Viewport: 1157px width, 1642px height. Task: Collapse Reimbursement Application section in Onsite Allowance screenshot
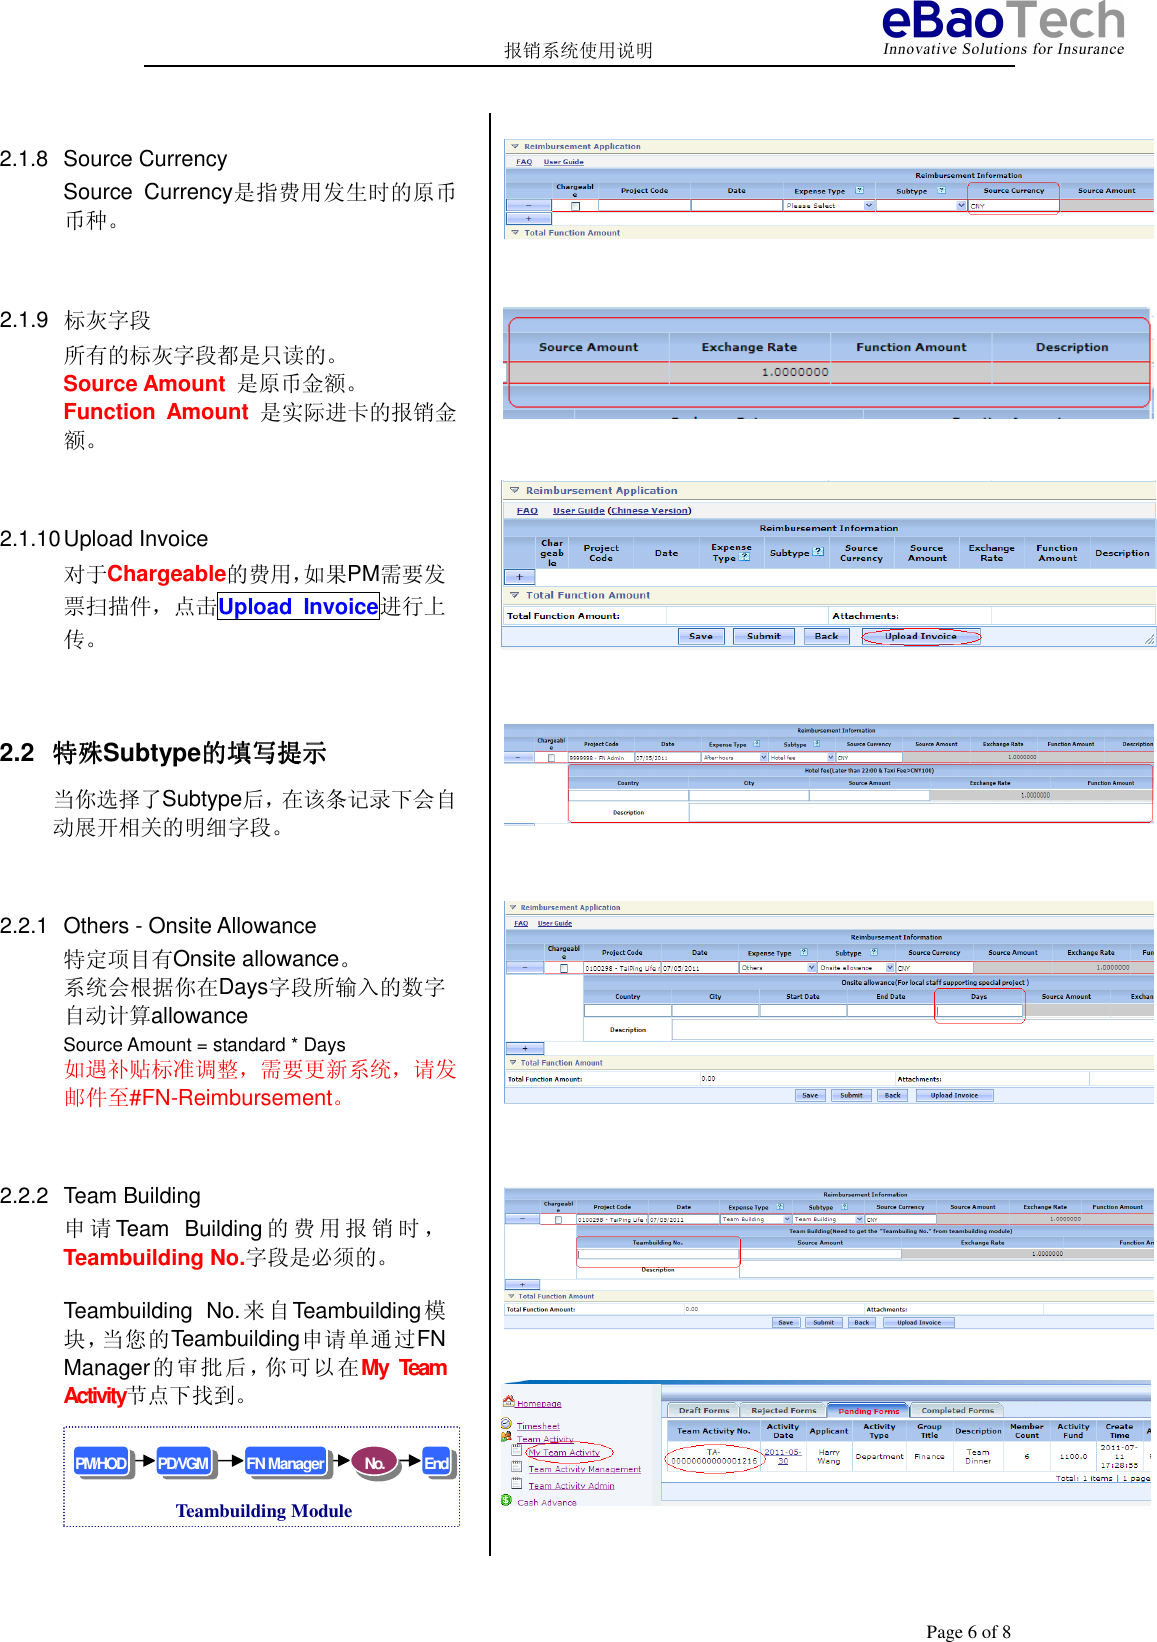[513, 907]
